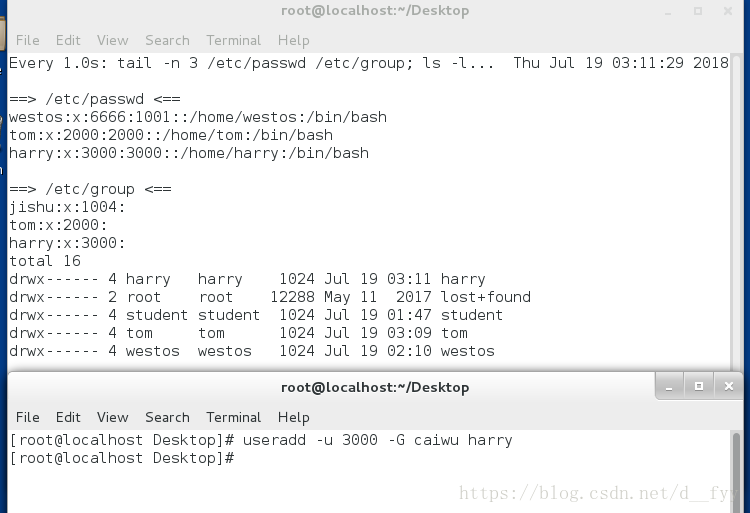Open Edit menu in lower terminal window

click(68, 417)
